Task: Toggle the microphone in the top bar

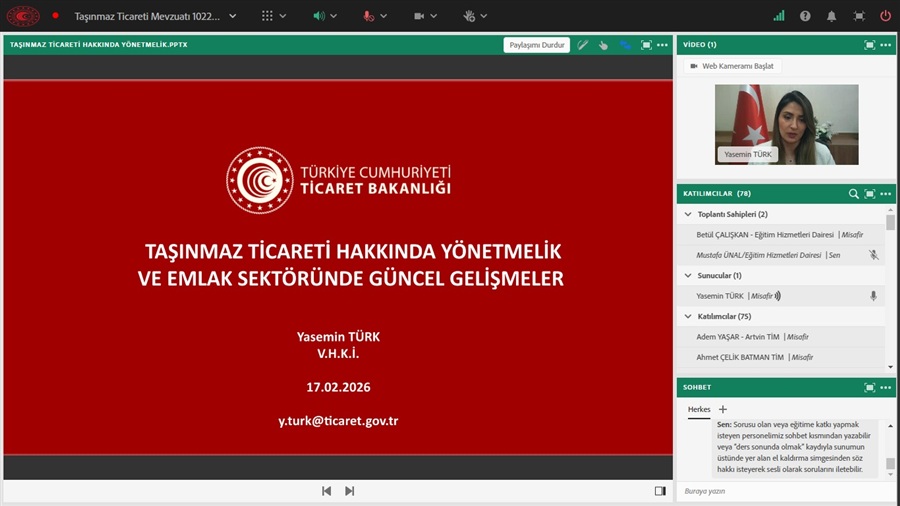Action: (369, 16)
